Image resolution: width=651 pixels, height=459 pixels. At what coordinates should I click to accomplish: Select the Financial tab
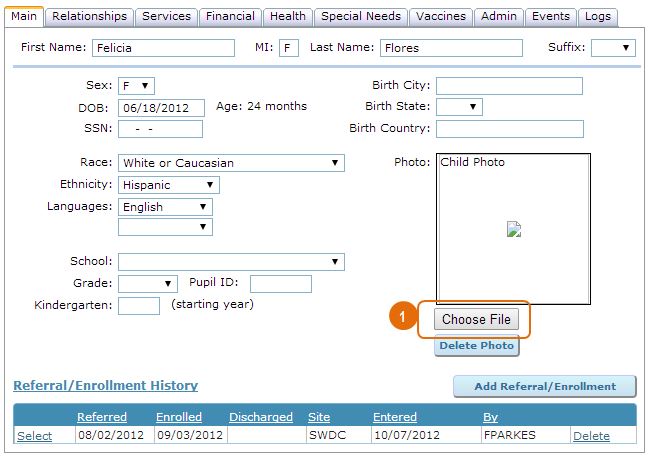(x=229, y=16)
